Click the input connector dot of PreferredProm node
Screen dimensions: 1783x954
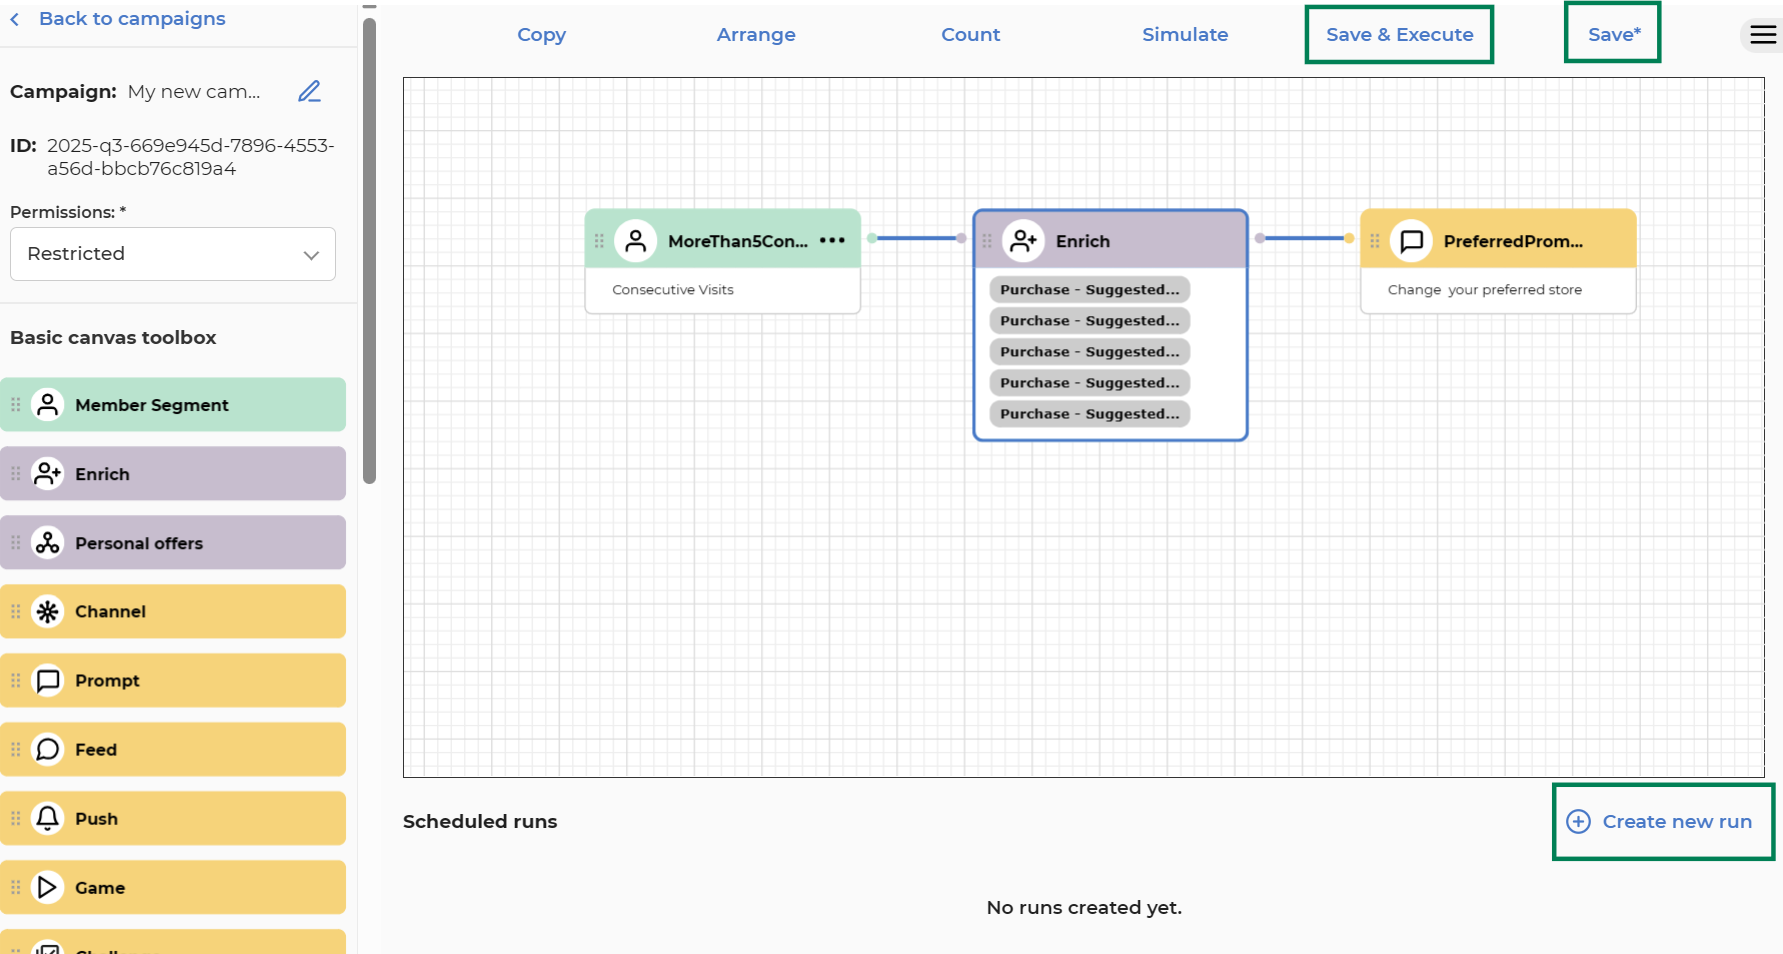pos(1349,238)
